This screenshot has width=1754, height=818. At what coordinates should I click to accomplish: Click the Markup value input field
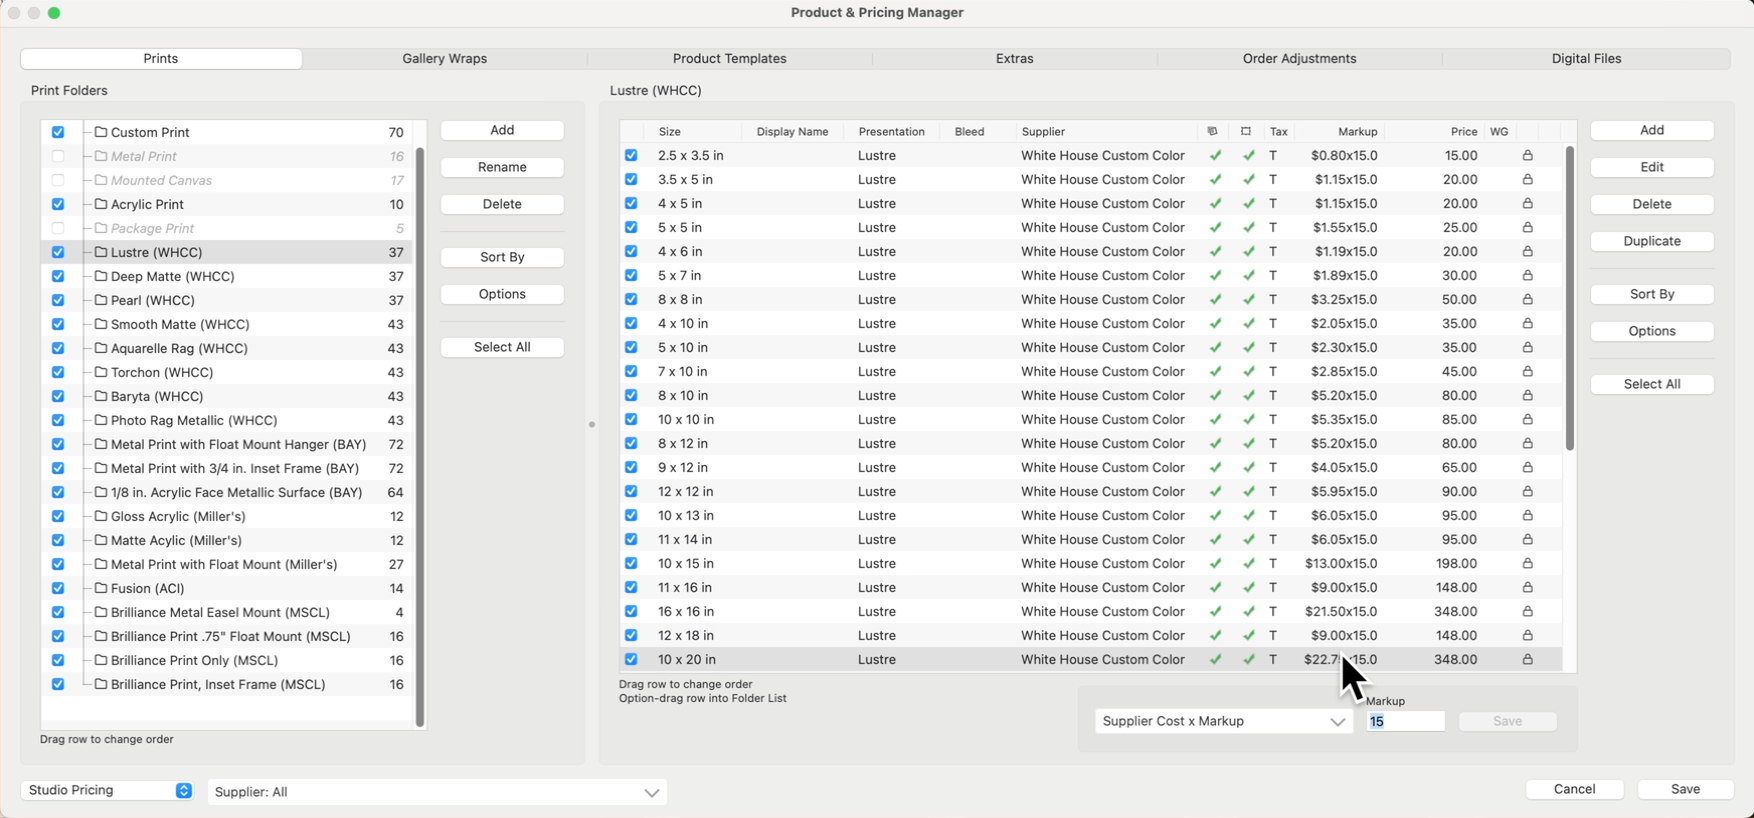(x=1405, y=721)
